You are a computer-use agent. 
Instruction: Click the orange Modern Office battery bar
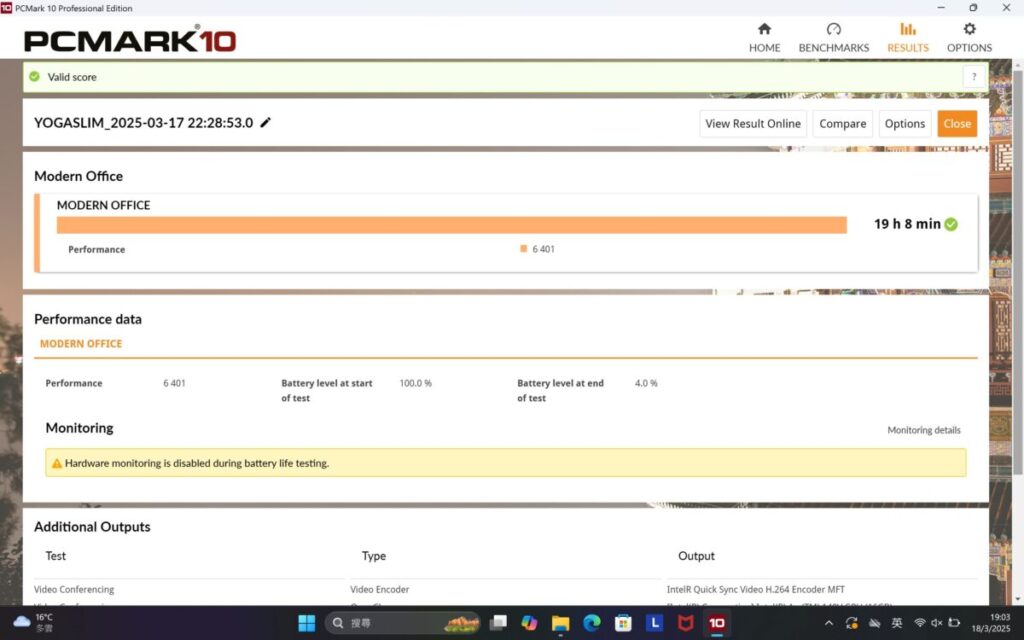coord(451,225)
